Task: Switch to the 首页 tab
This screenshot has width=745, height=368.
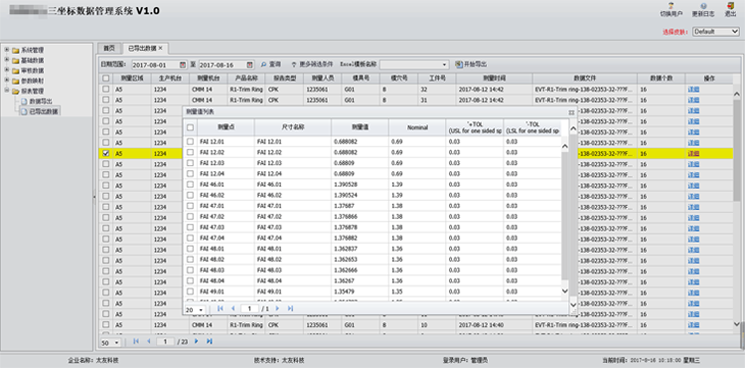Action: (109, 48)
